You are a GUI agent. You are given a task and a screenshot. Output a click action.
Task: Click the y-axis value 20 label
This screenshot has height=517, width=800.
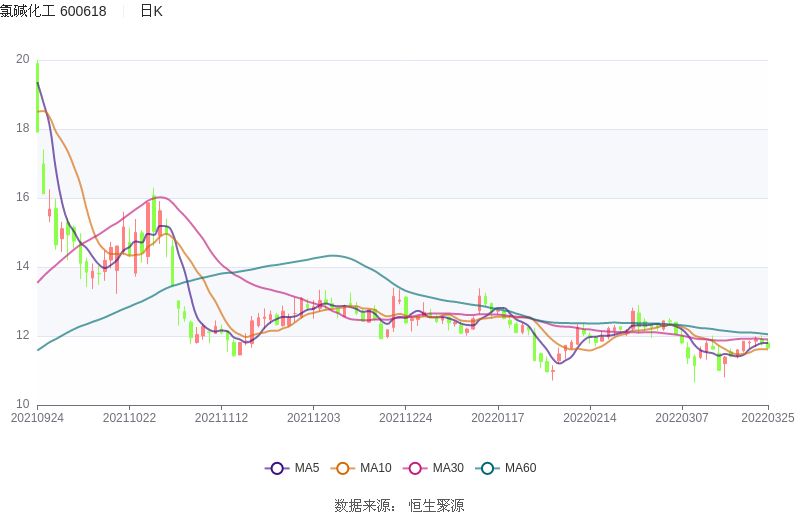tap(22, 60)
